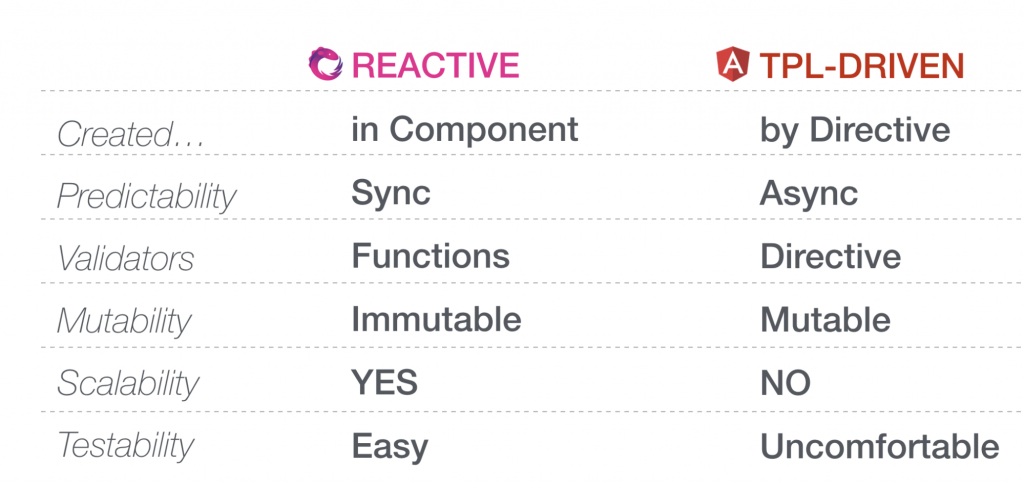
Task: Select the Uncomfortable testability cell
Action: click(880, 447)
